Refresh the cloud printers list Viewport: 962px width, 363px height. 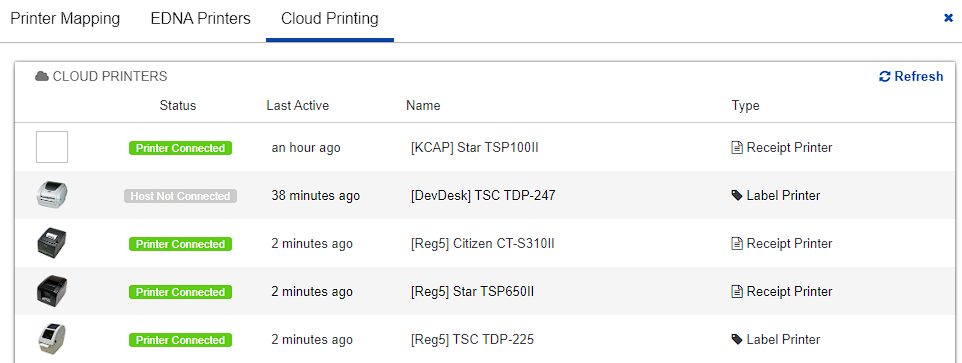pos(911,77)
